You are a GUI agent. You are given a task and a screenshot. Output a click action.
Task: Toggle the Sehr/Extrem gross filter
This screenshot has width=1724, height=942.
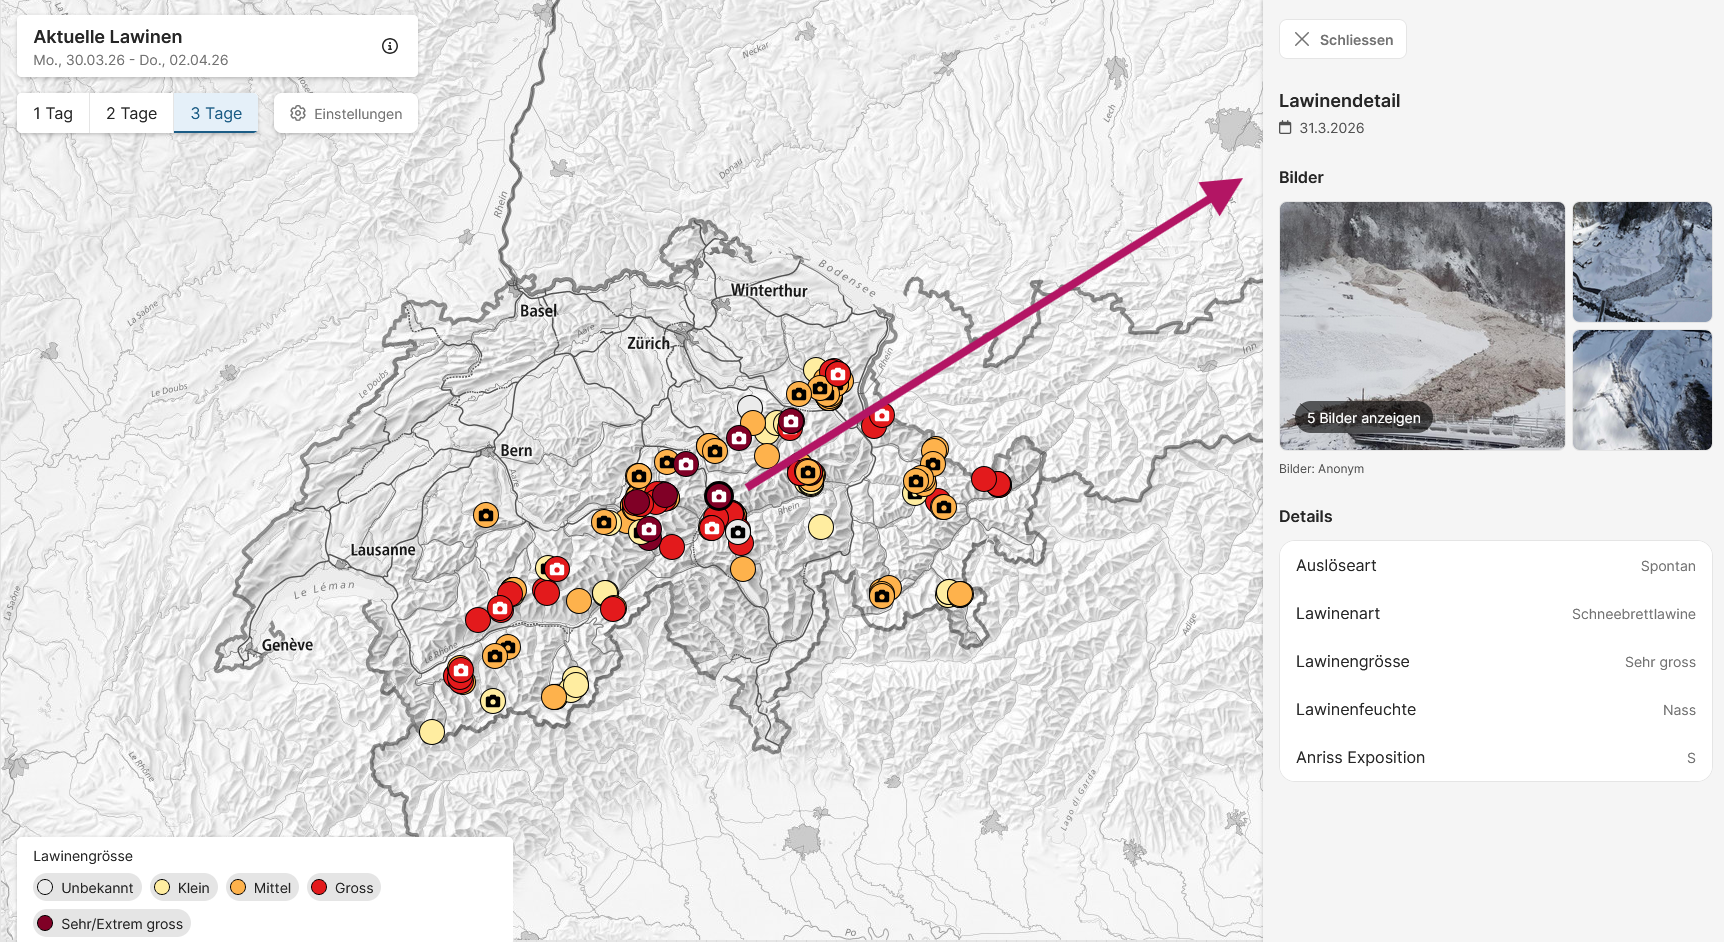[x=111, y=924]
